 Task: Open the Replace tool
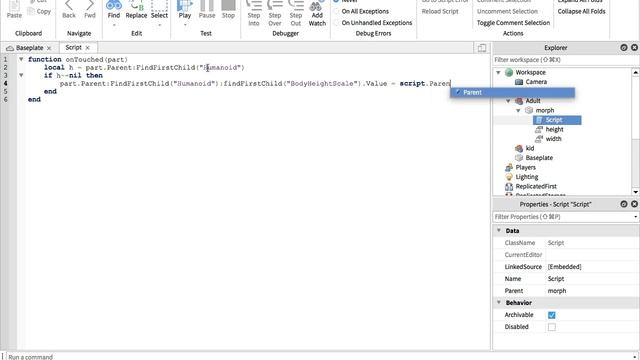136,9
